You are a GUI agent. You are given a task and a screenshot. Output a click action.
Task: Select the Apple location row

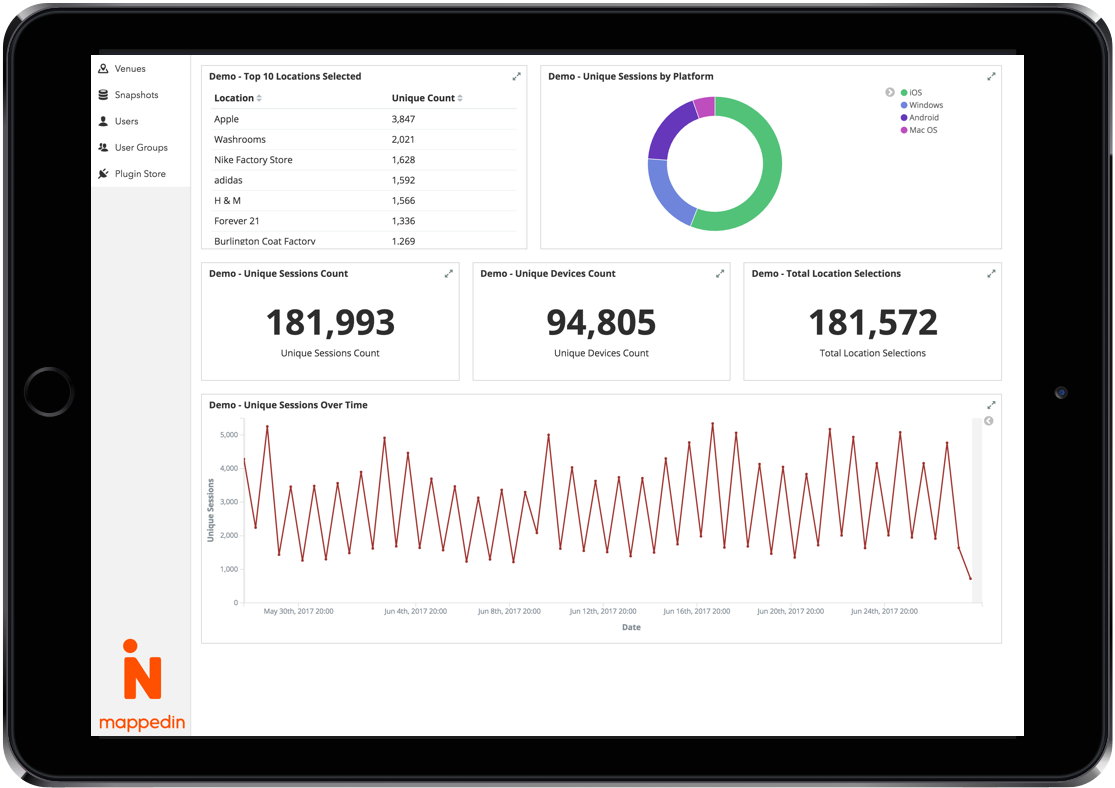[365, 119]
